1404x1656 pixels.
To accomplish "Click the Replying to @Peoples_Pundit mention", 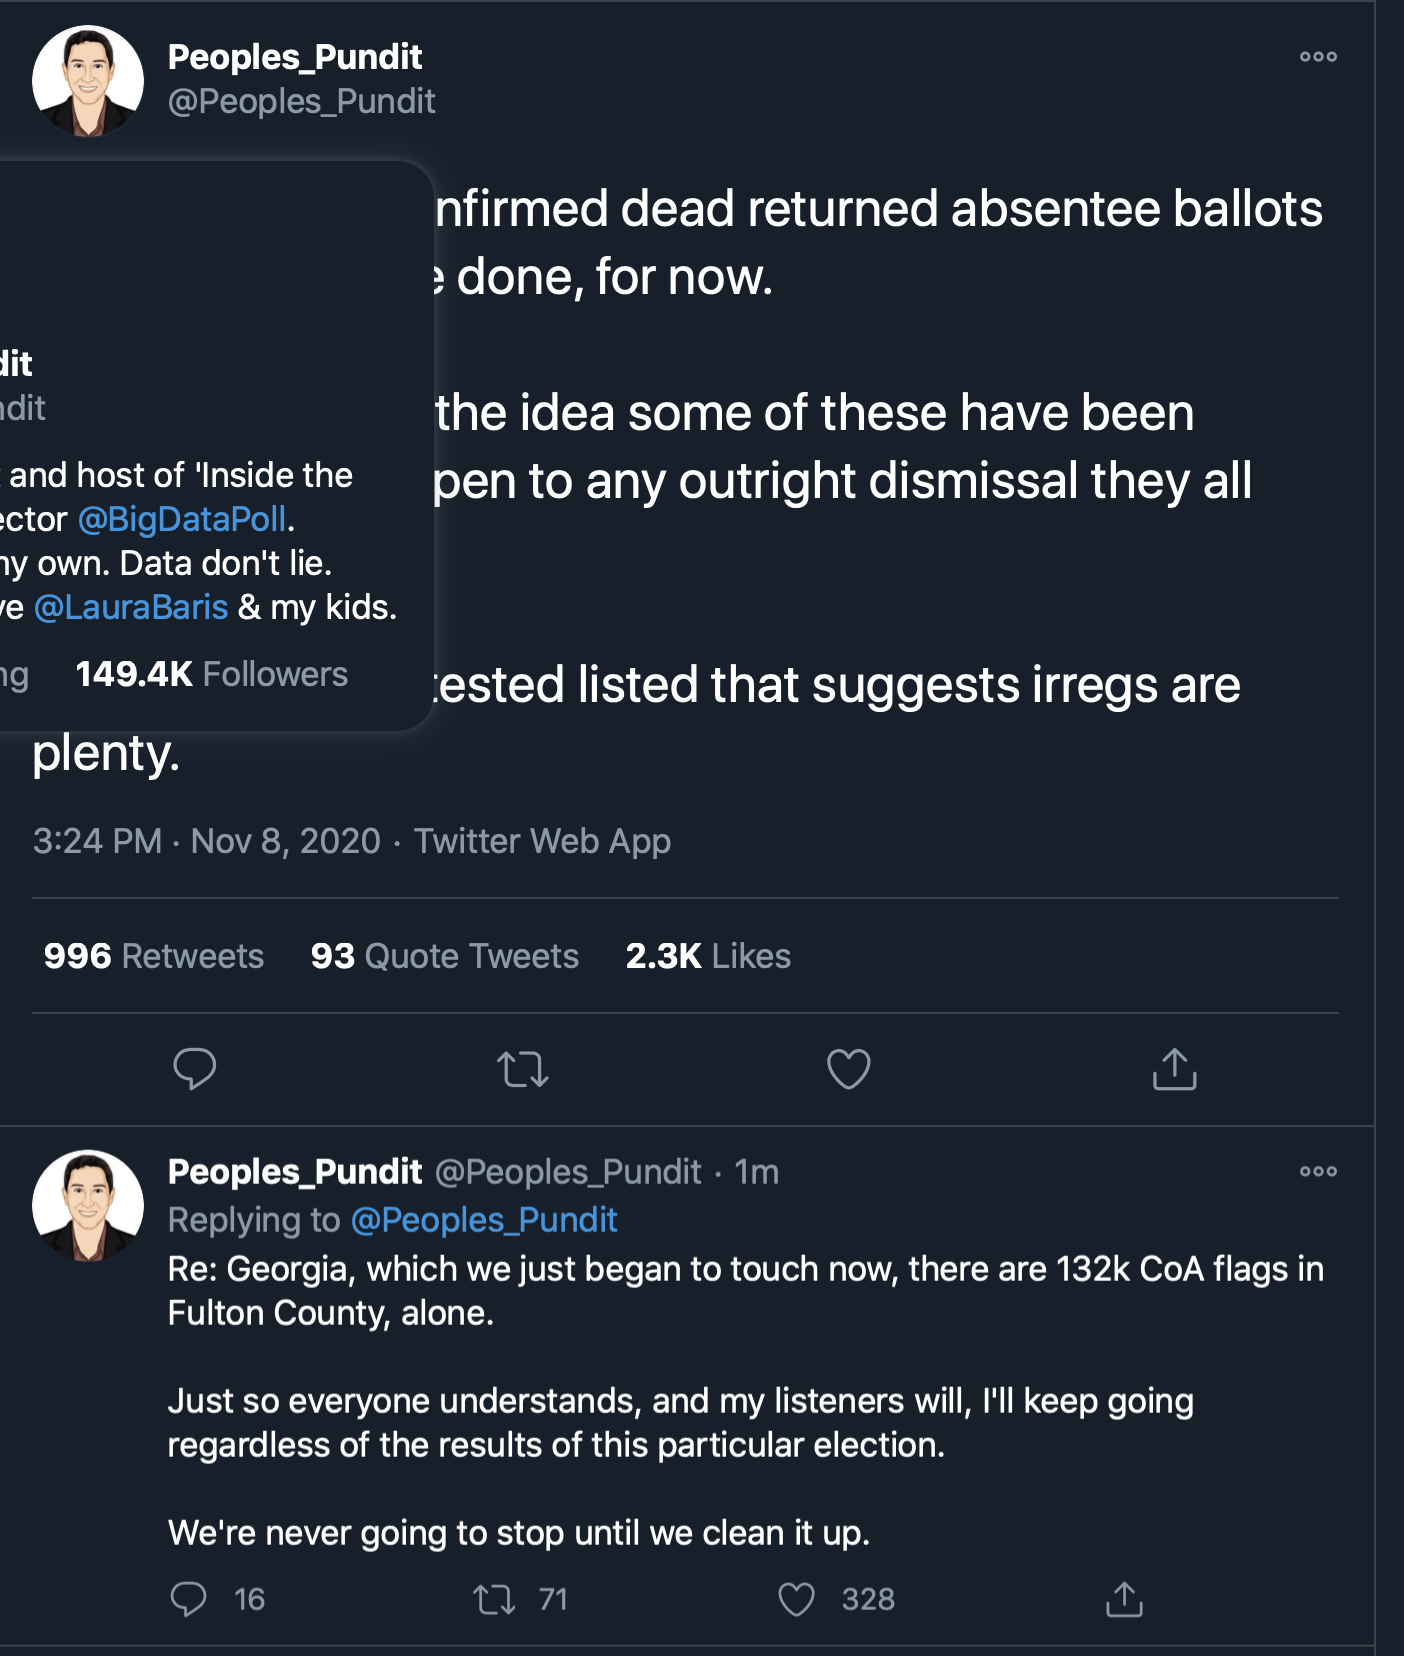I will (x=484, y=1220).
